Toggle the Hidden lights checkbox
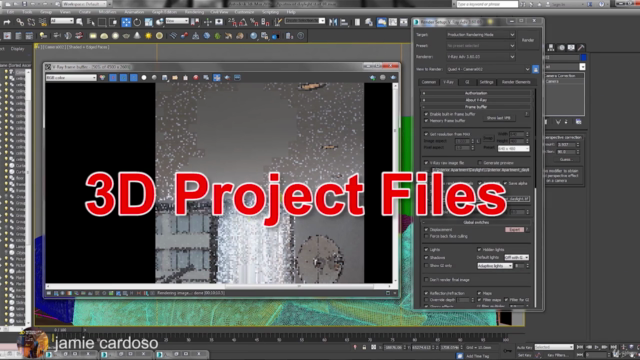Viewport: 640px width, 360px height. [479, 249]
